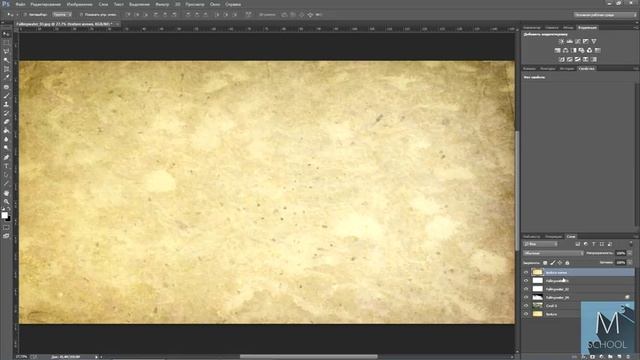The image size is (640, 360).
Task: Add a Black & White adjustment
Action: click(x=573, y=50)
